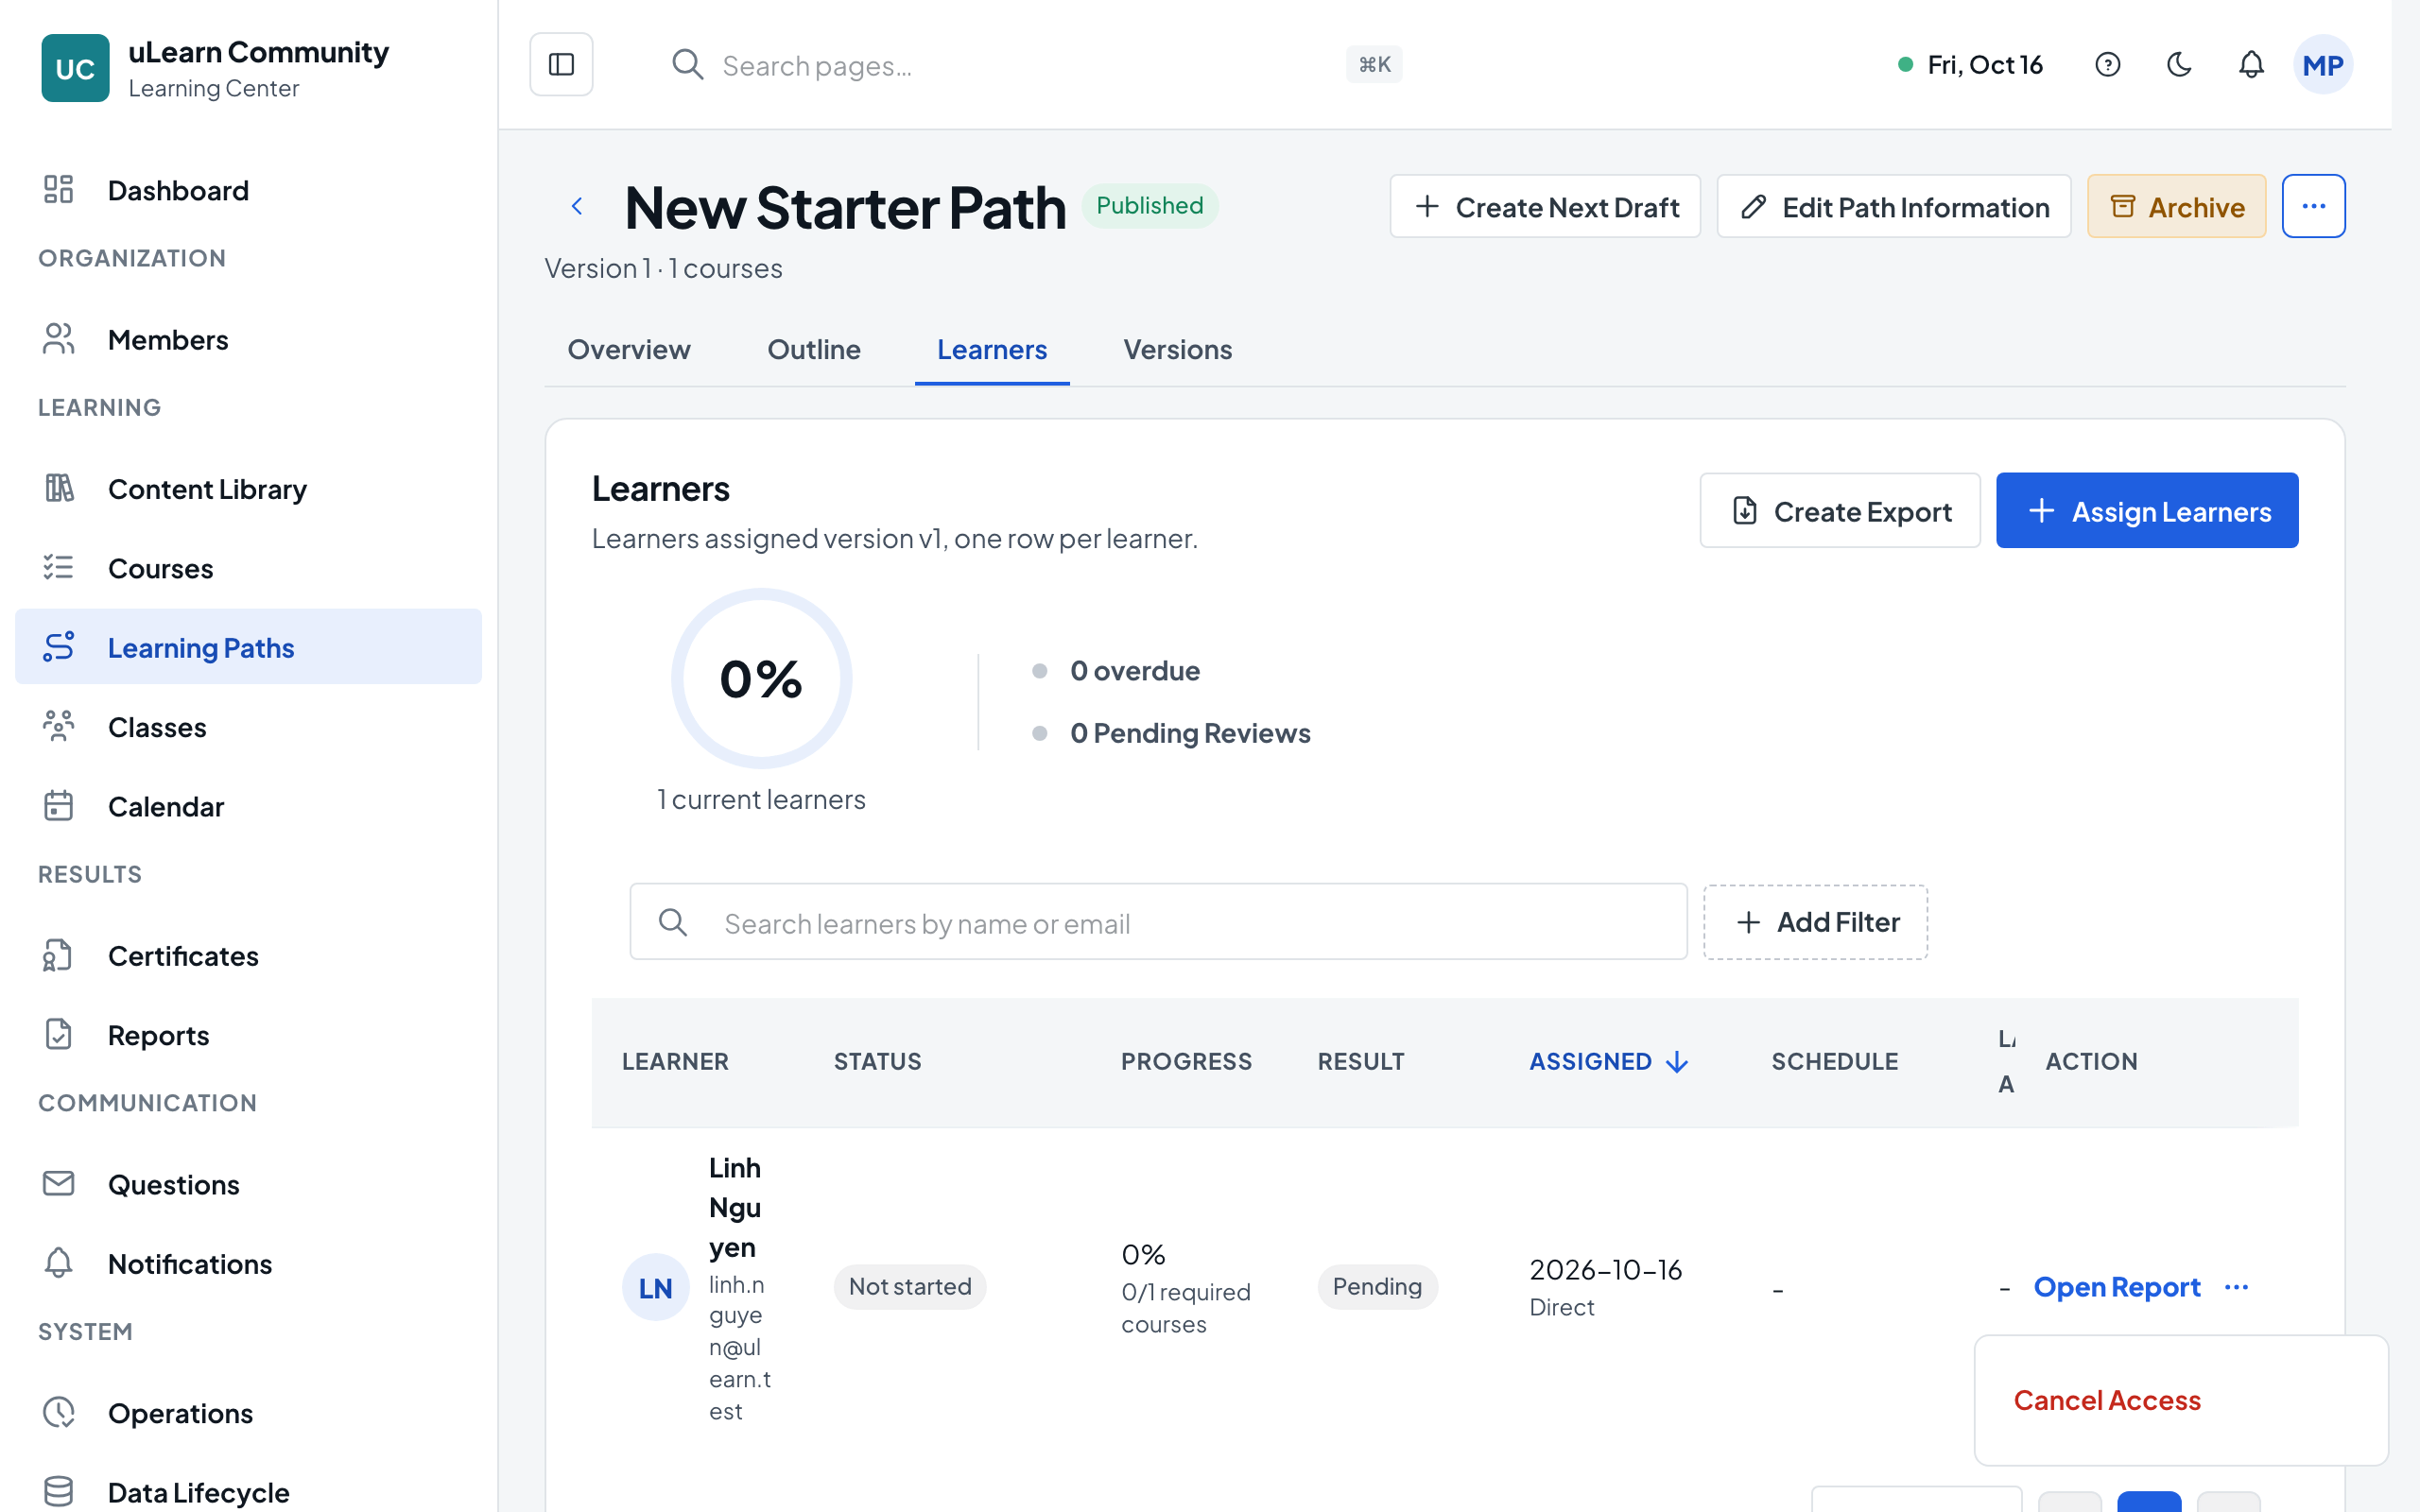2420x1512 pixels.
Task: Choose Cancel Access from the popup menu
Action: [2107, 1400]
